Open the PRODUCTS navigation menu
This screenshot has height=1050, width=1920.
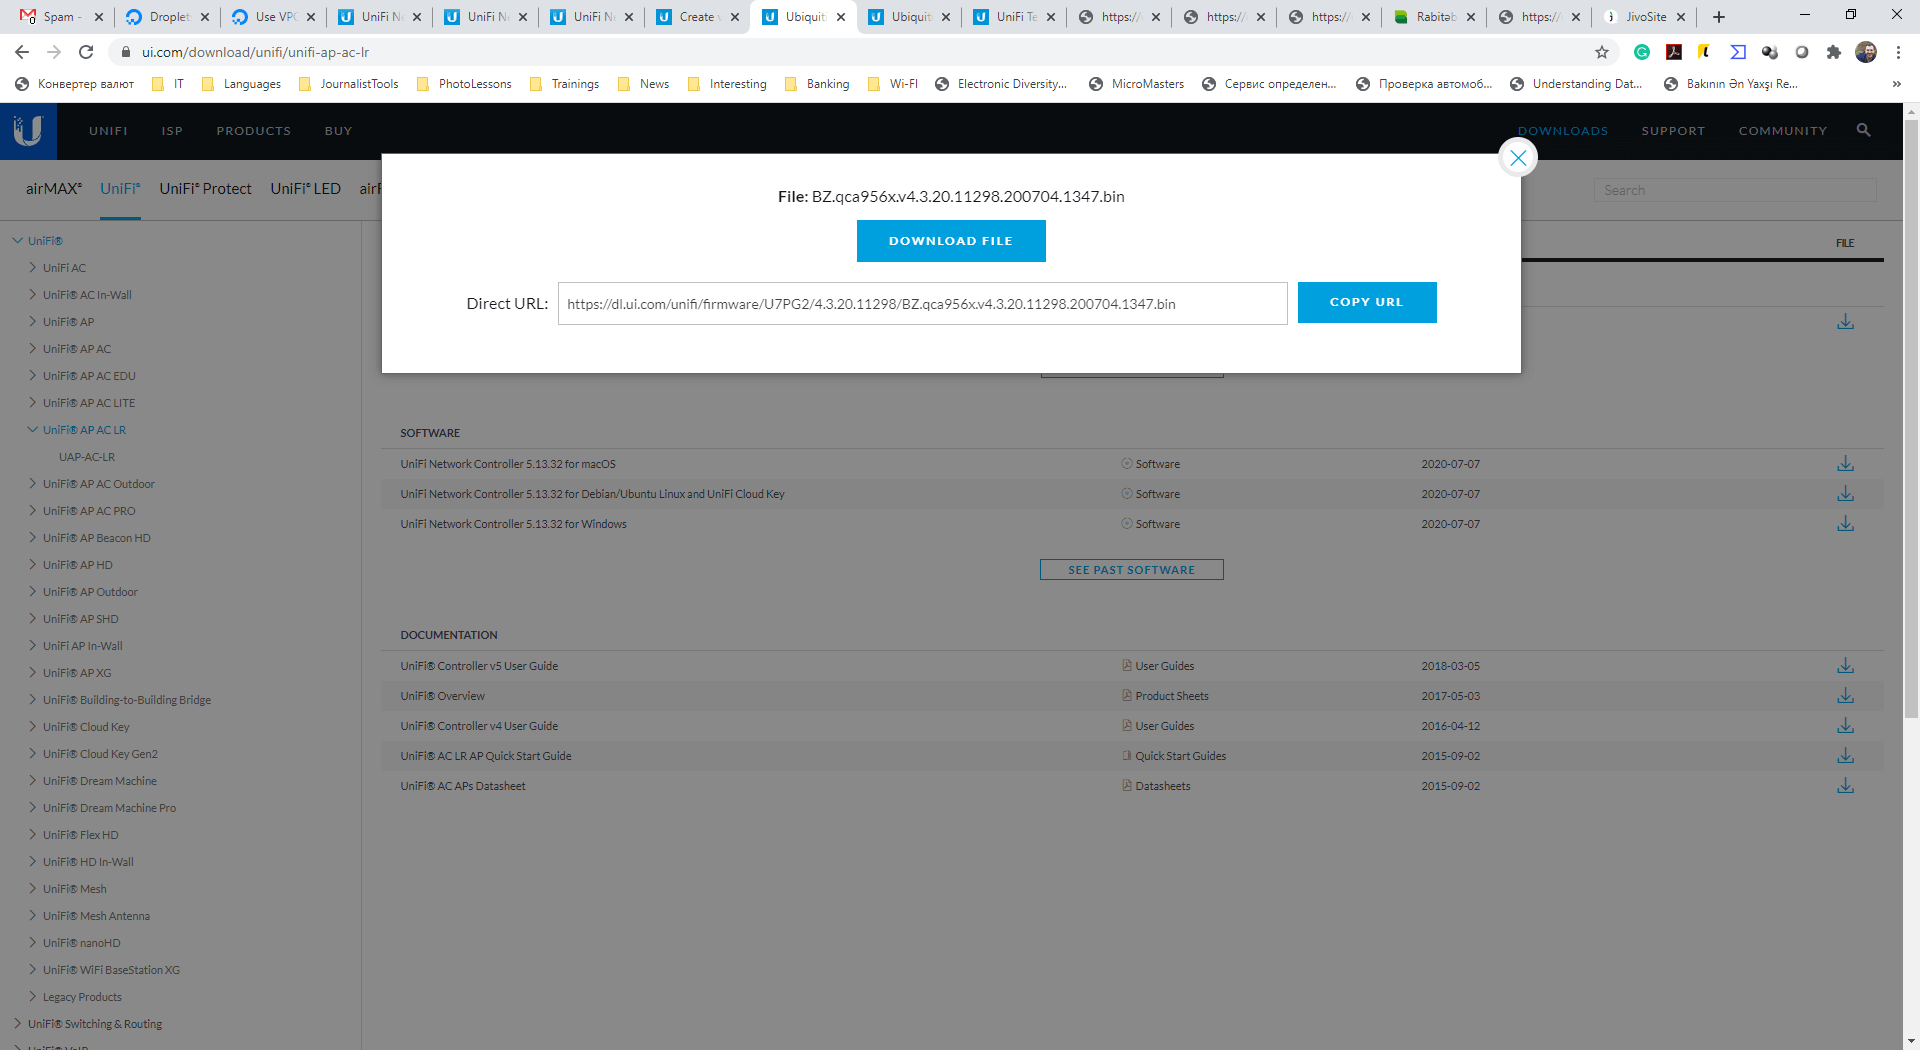[254, 131]
